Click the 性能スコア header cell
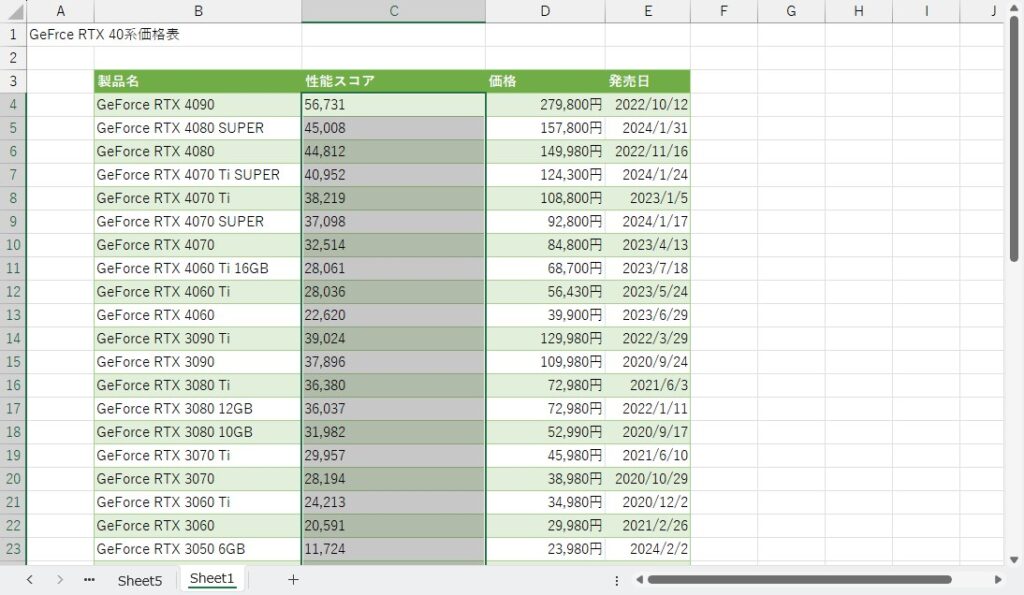 click(x=393, y=81)
